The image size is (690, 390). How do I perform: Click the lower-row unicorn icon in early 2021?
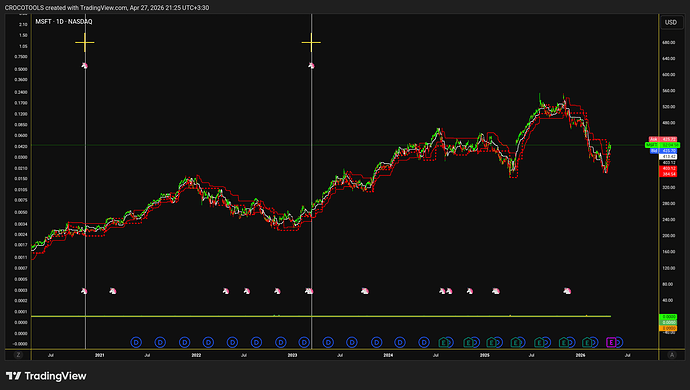113,291
